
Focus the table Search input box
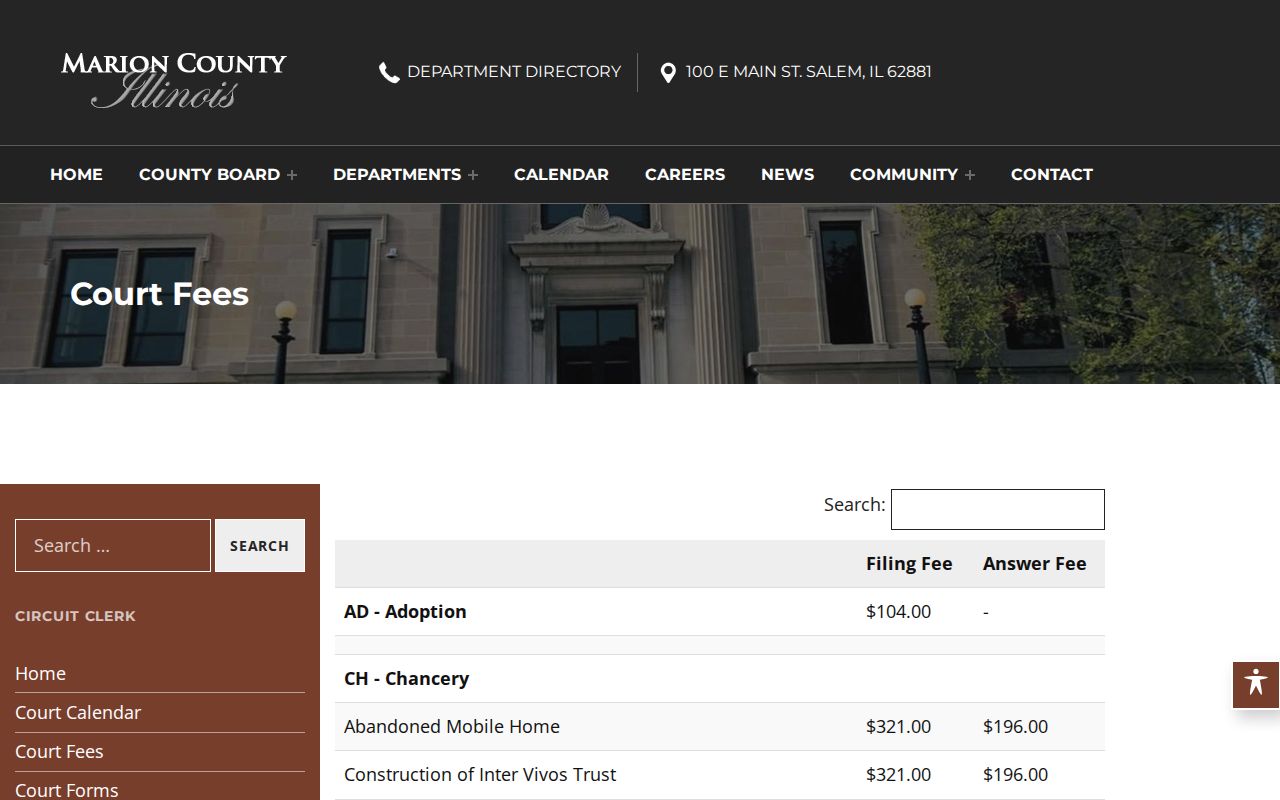(998, 509)
